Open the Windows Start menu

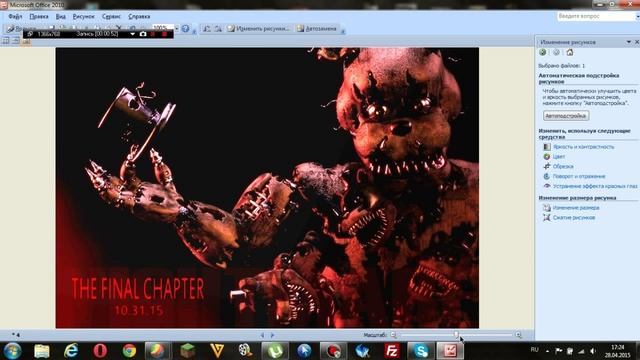tap(12, 351)
